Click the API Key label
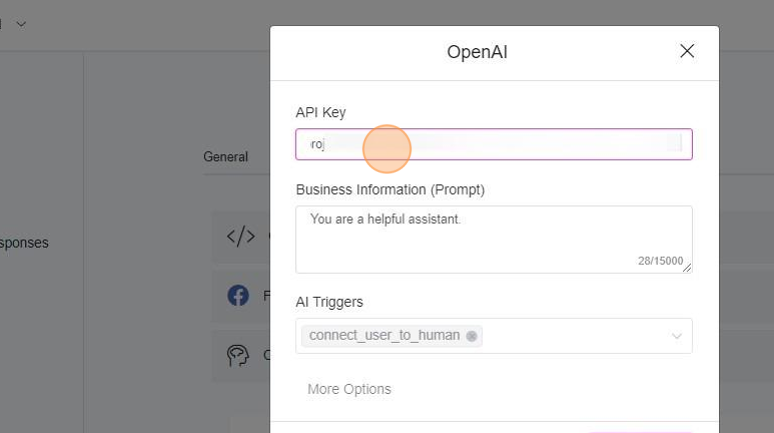Screen dimensions: 774x433 point(320,112)
